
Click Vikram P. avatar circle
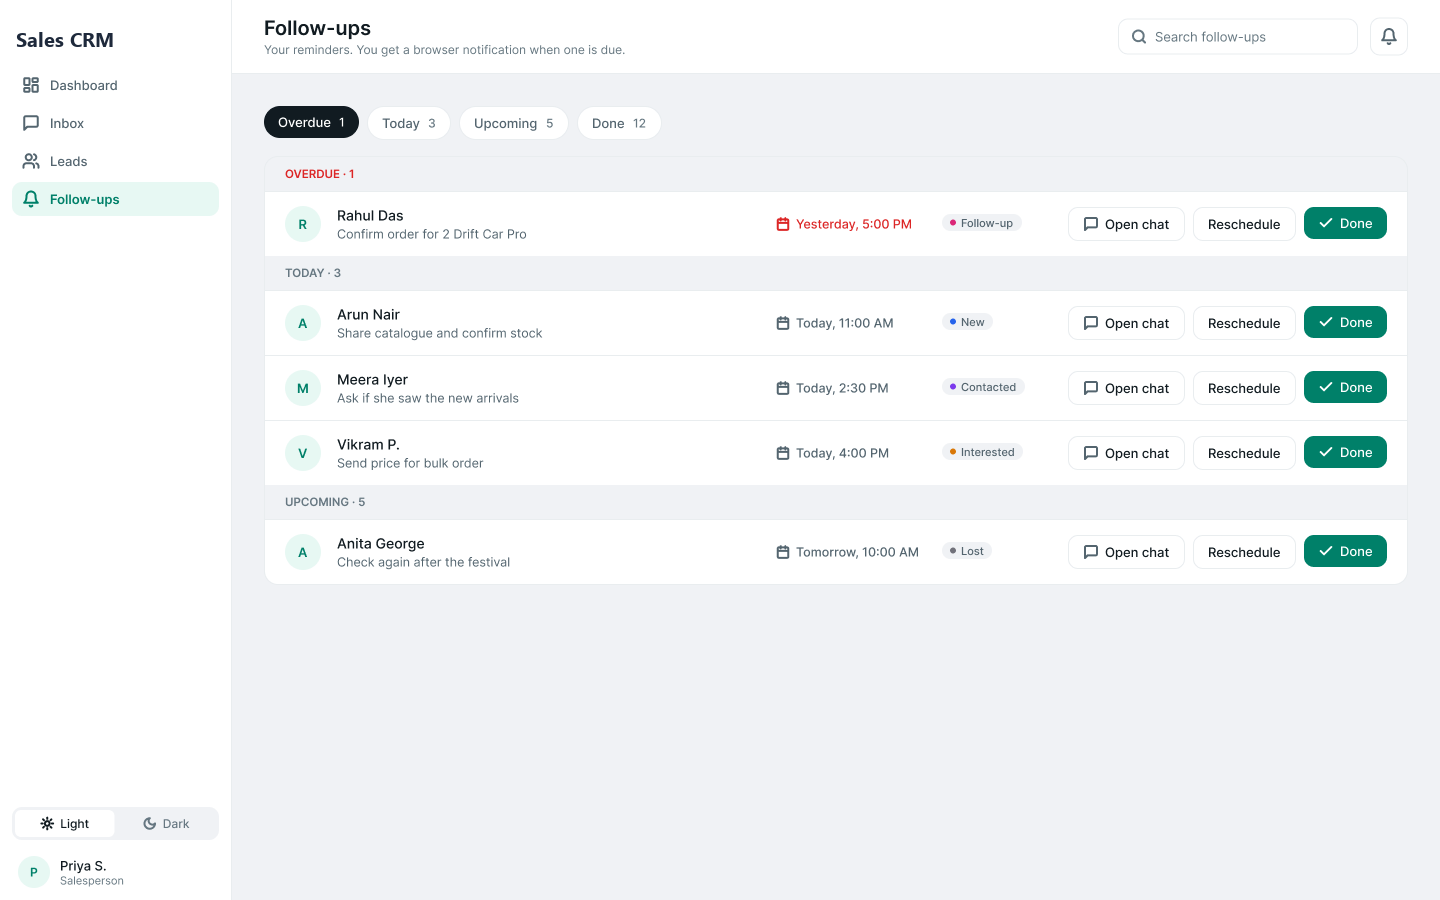(303, 453)
